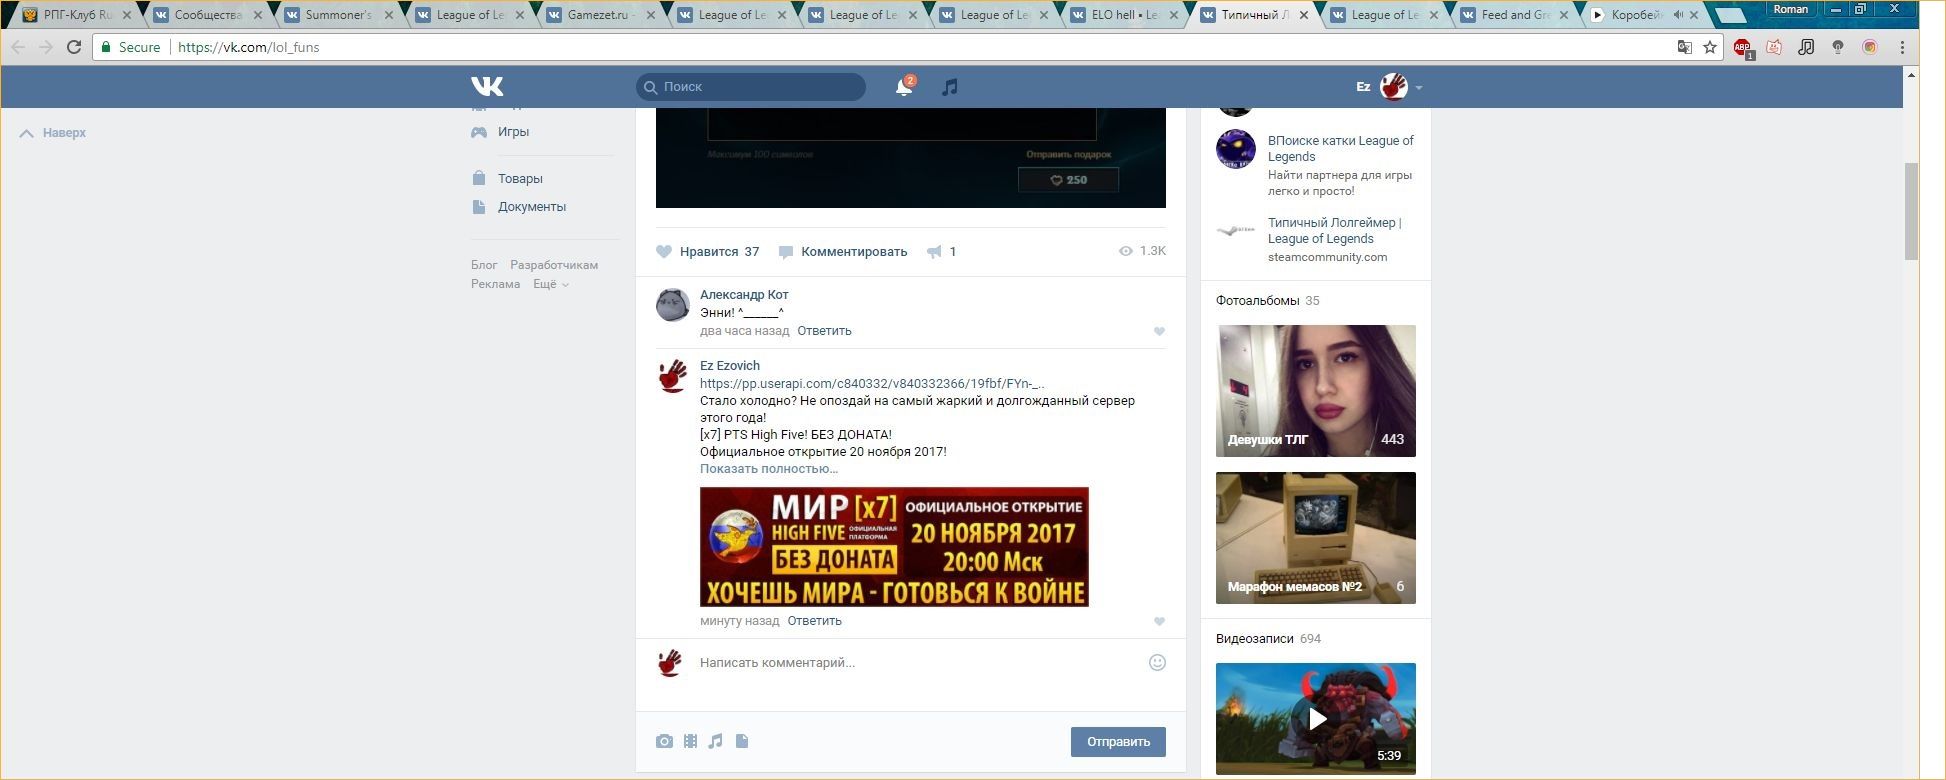Expand comment with Показать полностью
Image resolution: width=1946 pixels, height=780 pixels.
768,469
